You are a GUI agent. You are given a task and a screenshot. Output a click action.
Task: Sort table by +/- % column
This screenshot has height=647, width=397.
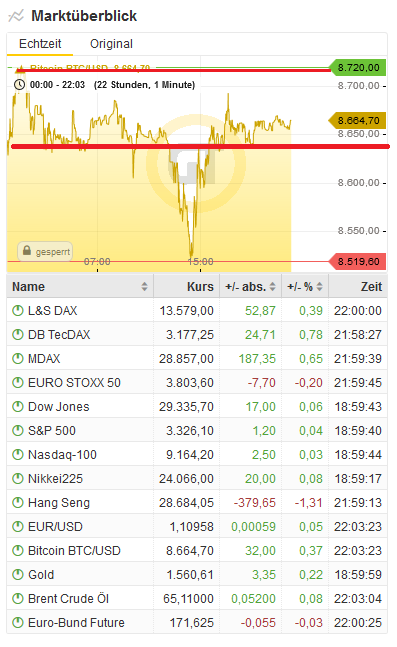coord(319,286)
